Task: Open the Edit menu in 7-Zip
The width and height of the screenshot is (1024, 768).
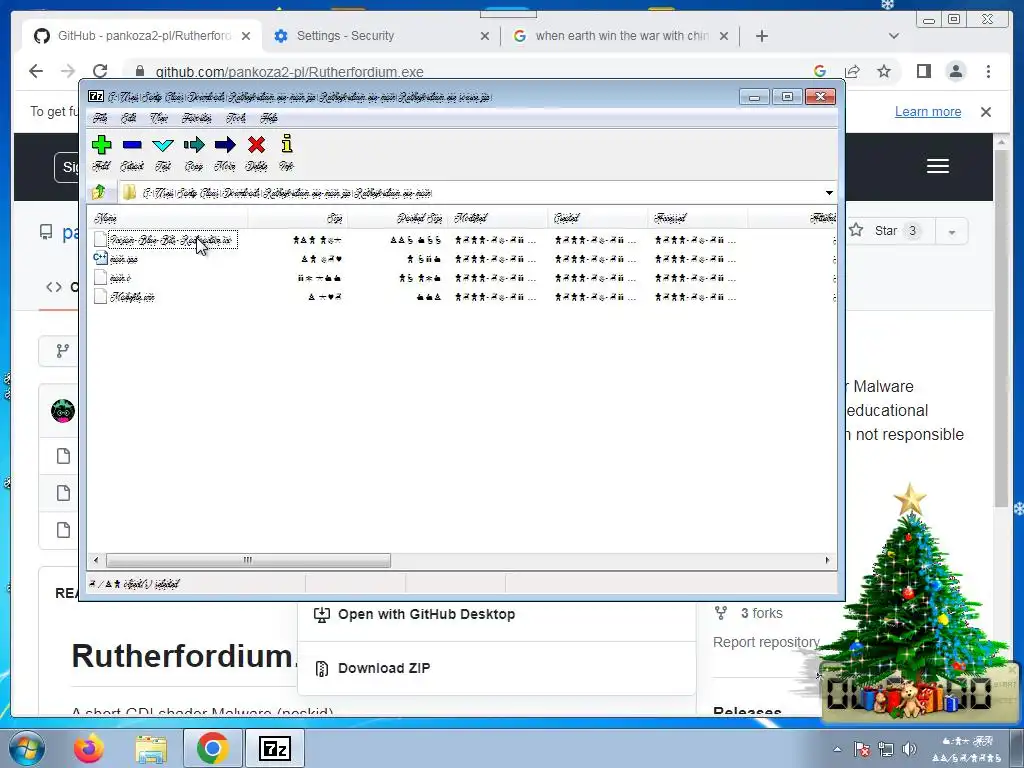Action: click(x=129, y=118)
